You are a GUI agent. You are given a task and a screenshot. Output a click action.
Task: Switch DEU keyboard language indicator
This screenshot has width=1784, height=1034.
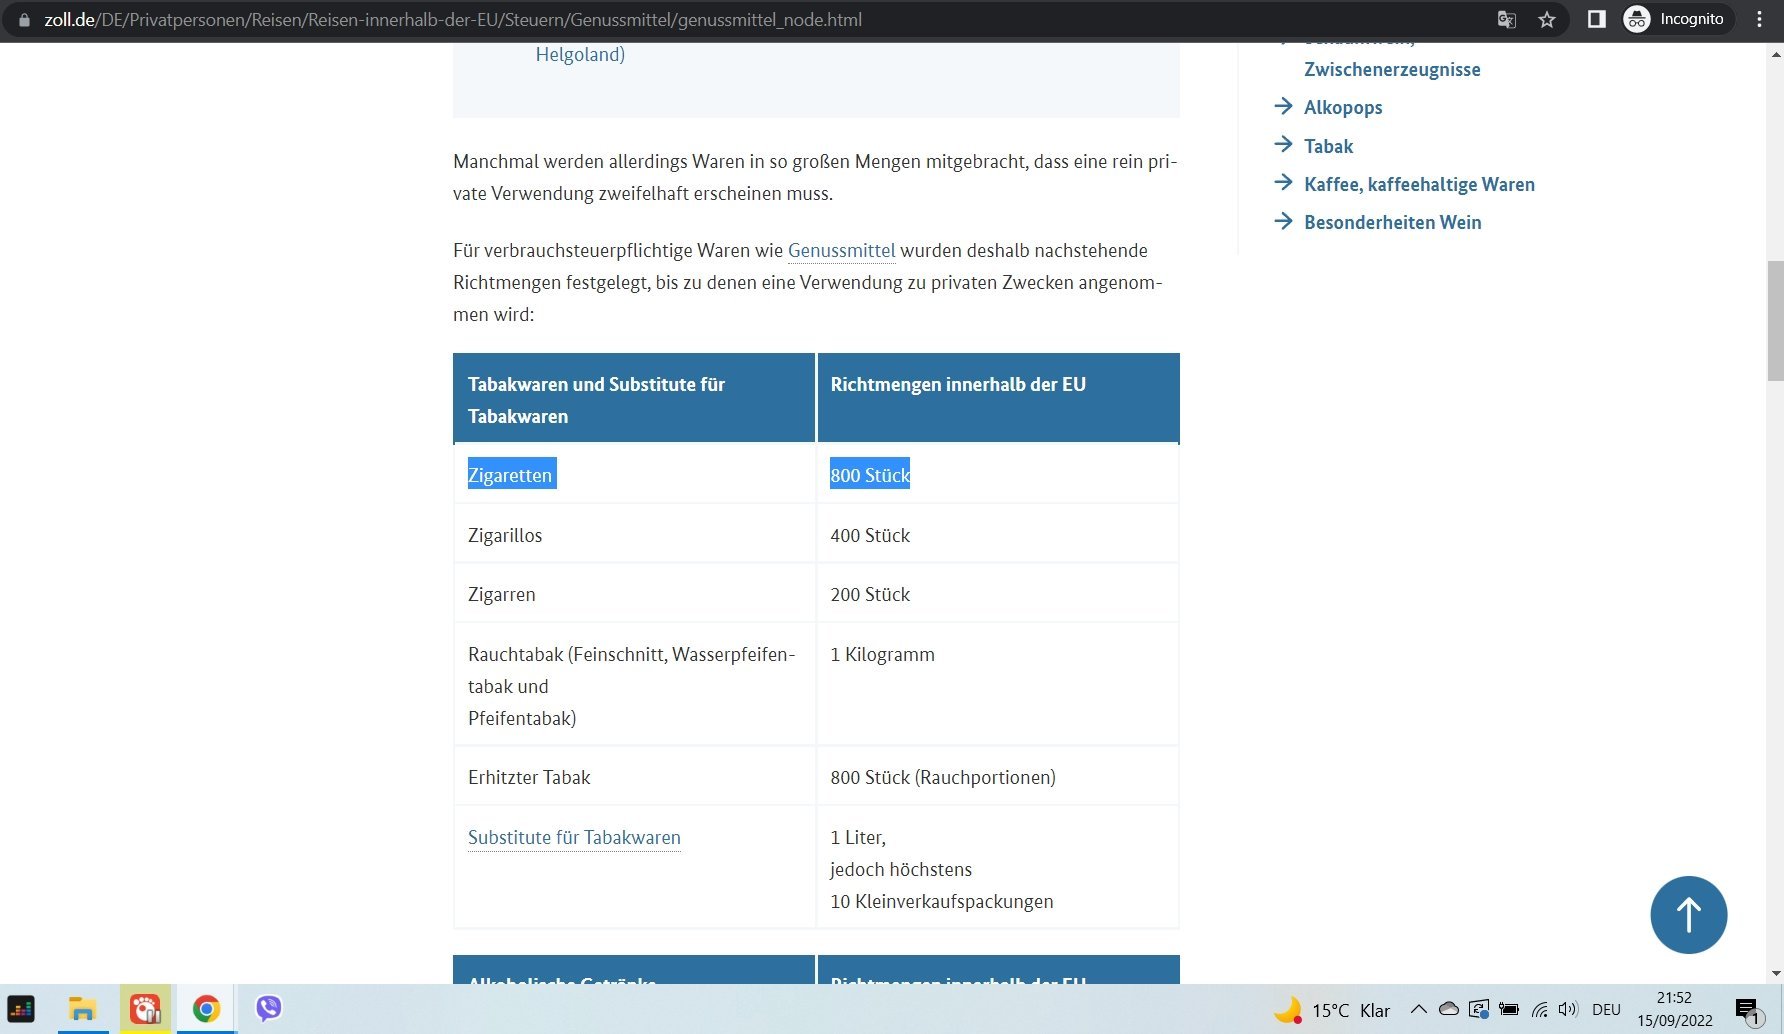click(1606, 1010)
